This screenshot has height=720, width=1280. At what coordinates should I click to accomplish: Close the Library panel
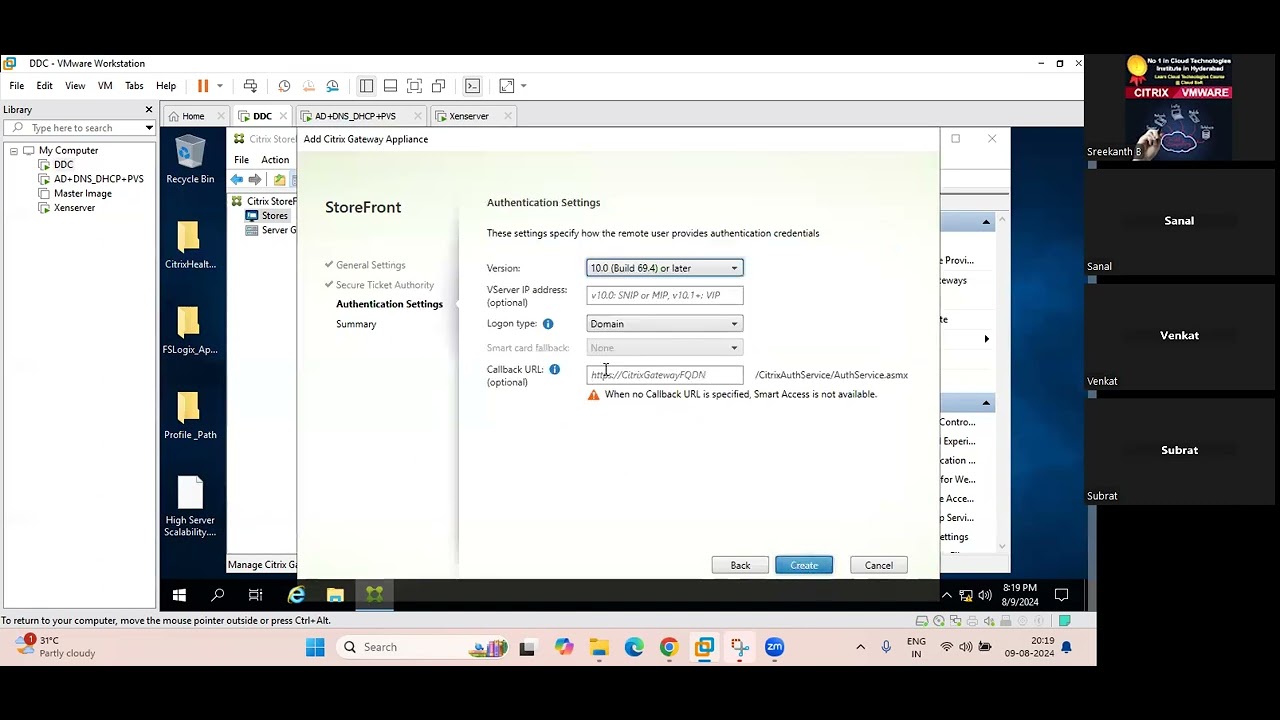tap(149, 110)
